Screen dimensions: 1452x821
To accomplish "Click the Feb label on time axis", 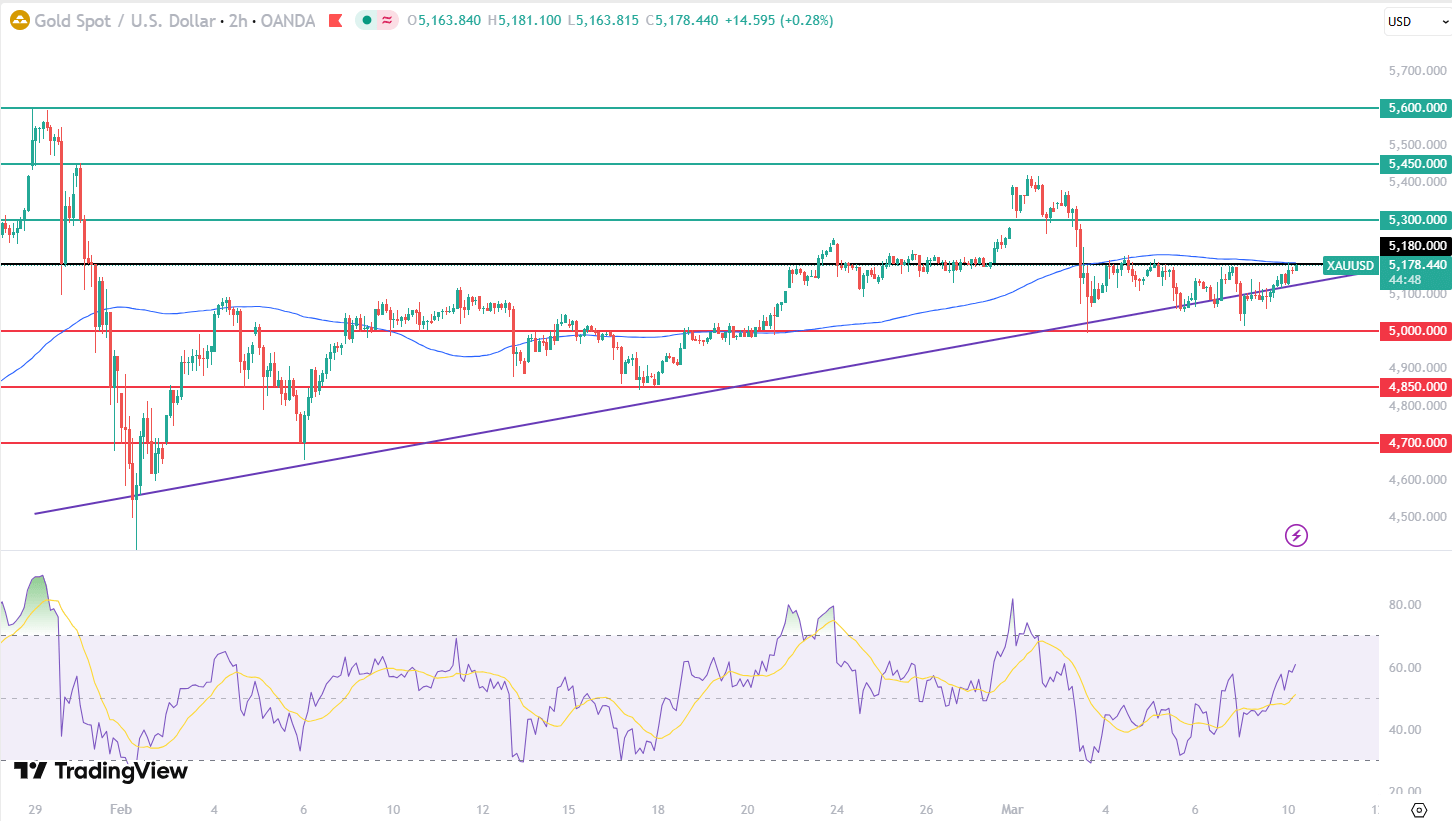I will [120, 809].
